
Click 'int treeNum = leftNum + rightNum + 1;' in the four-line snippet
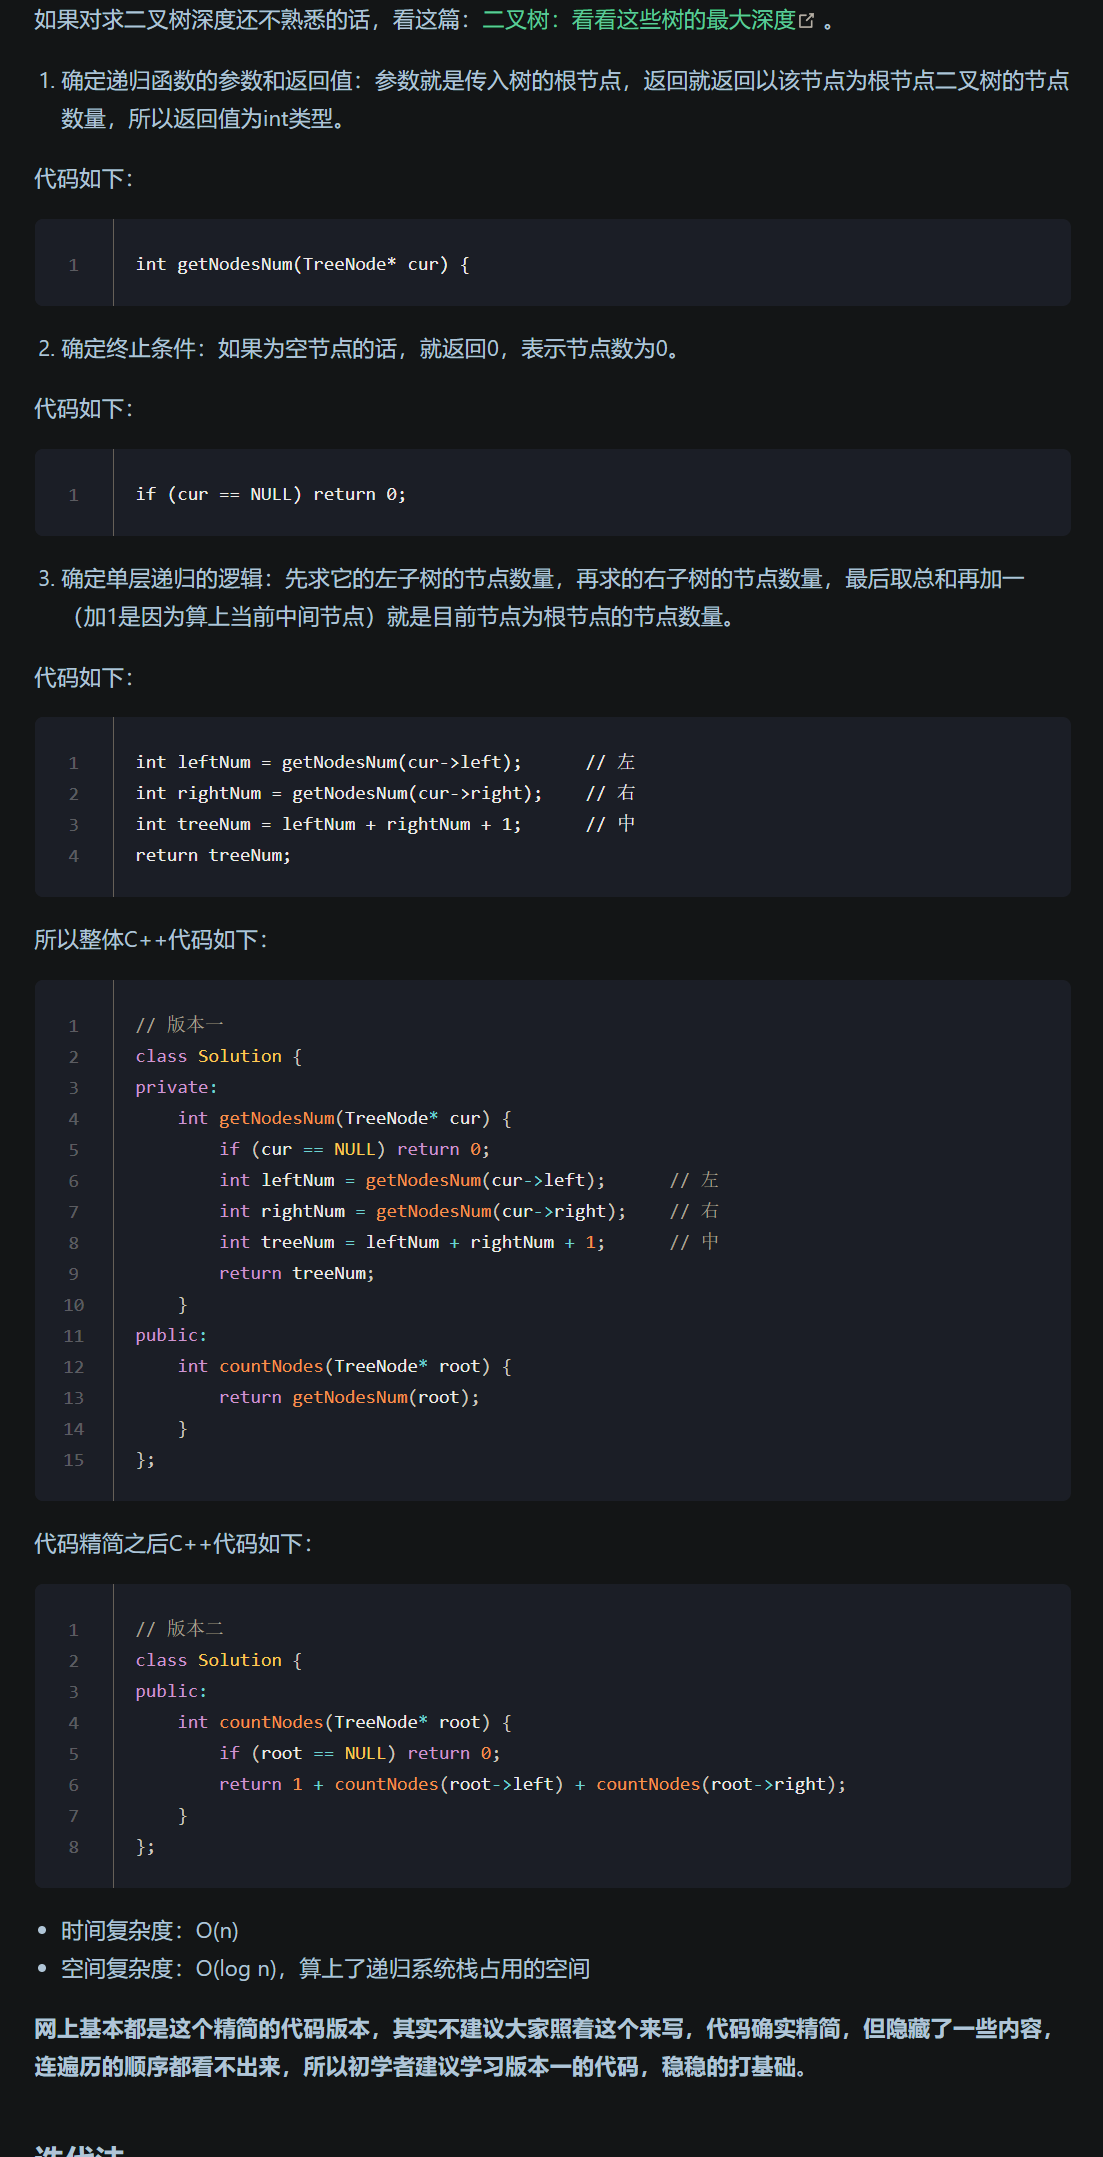pos(329,824)
